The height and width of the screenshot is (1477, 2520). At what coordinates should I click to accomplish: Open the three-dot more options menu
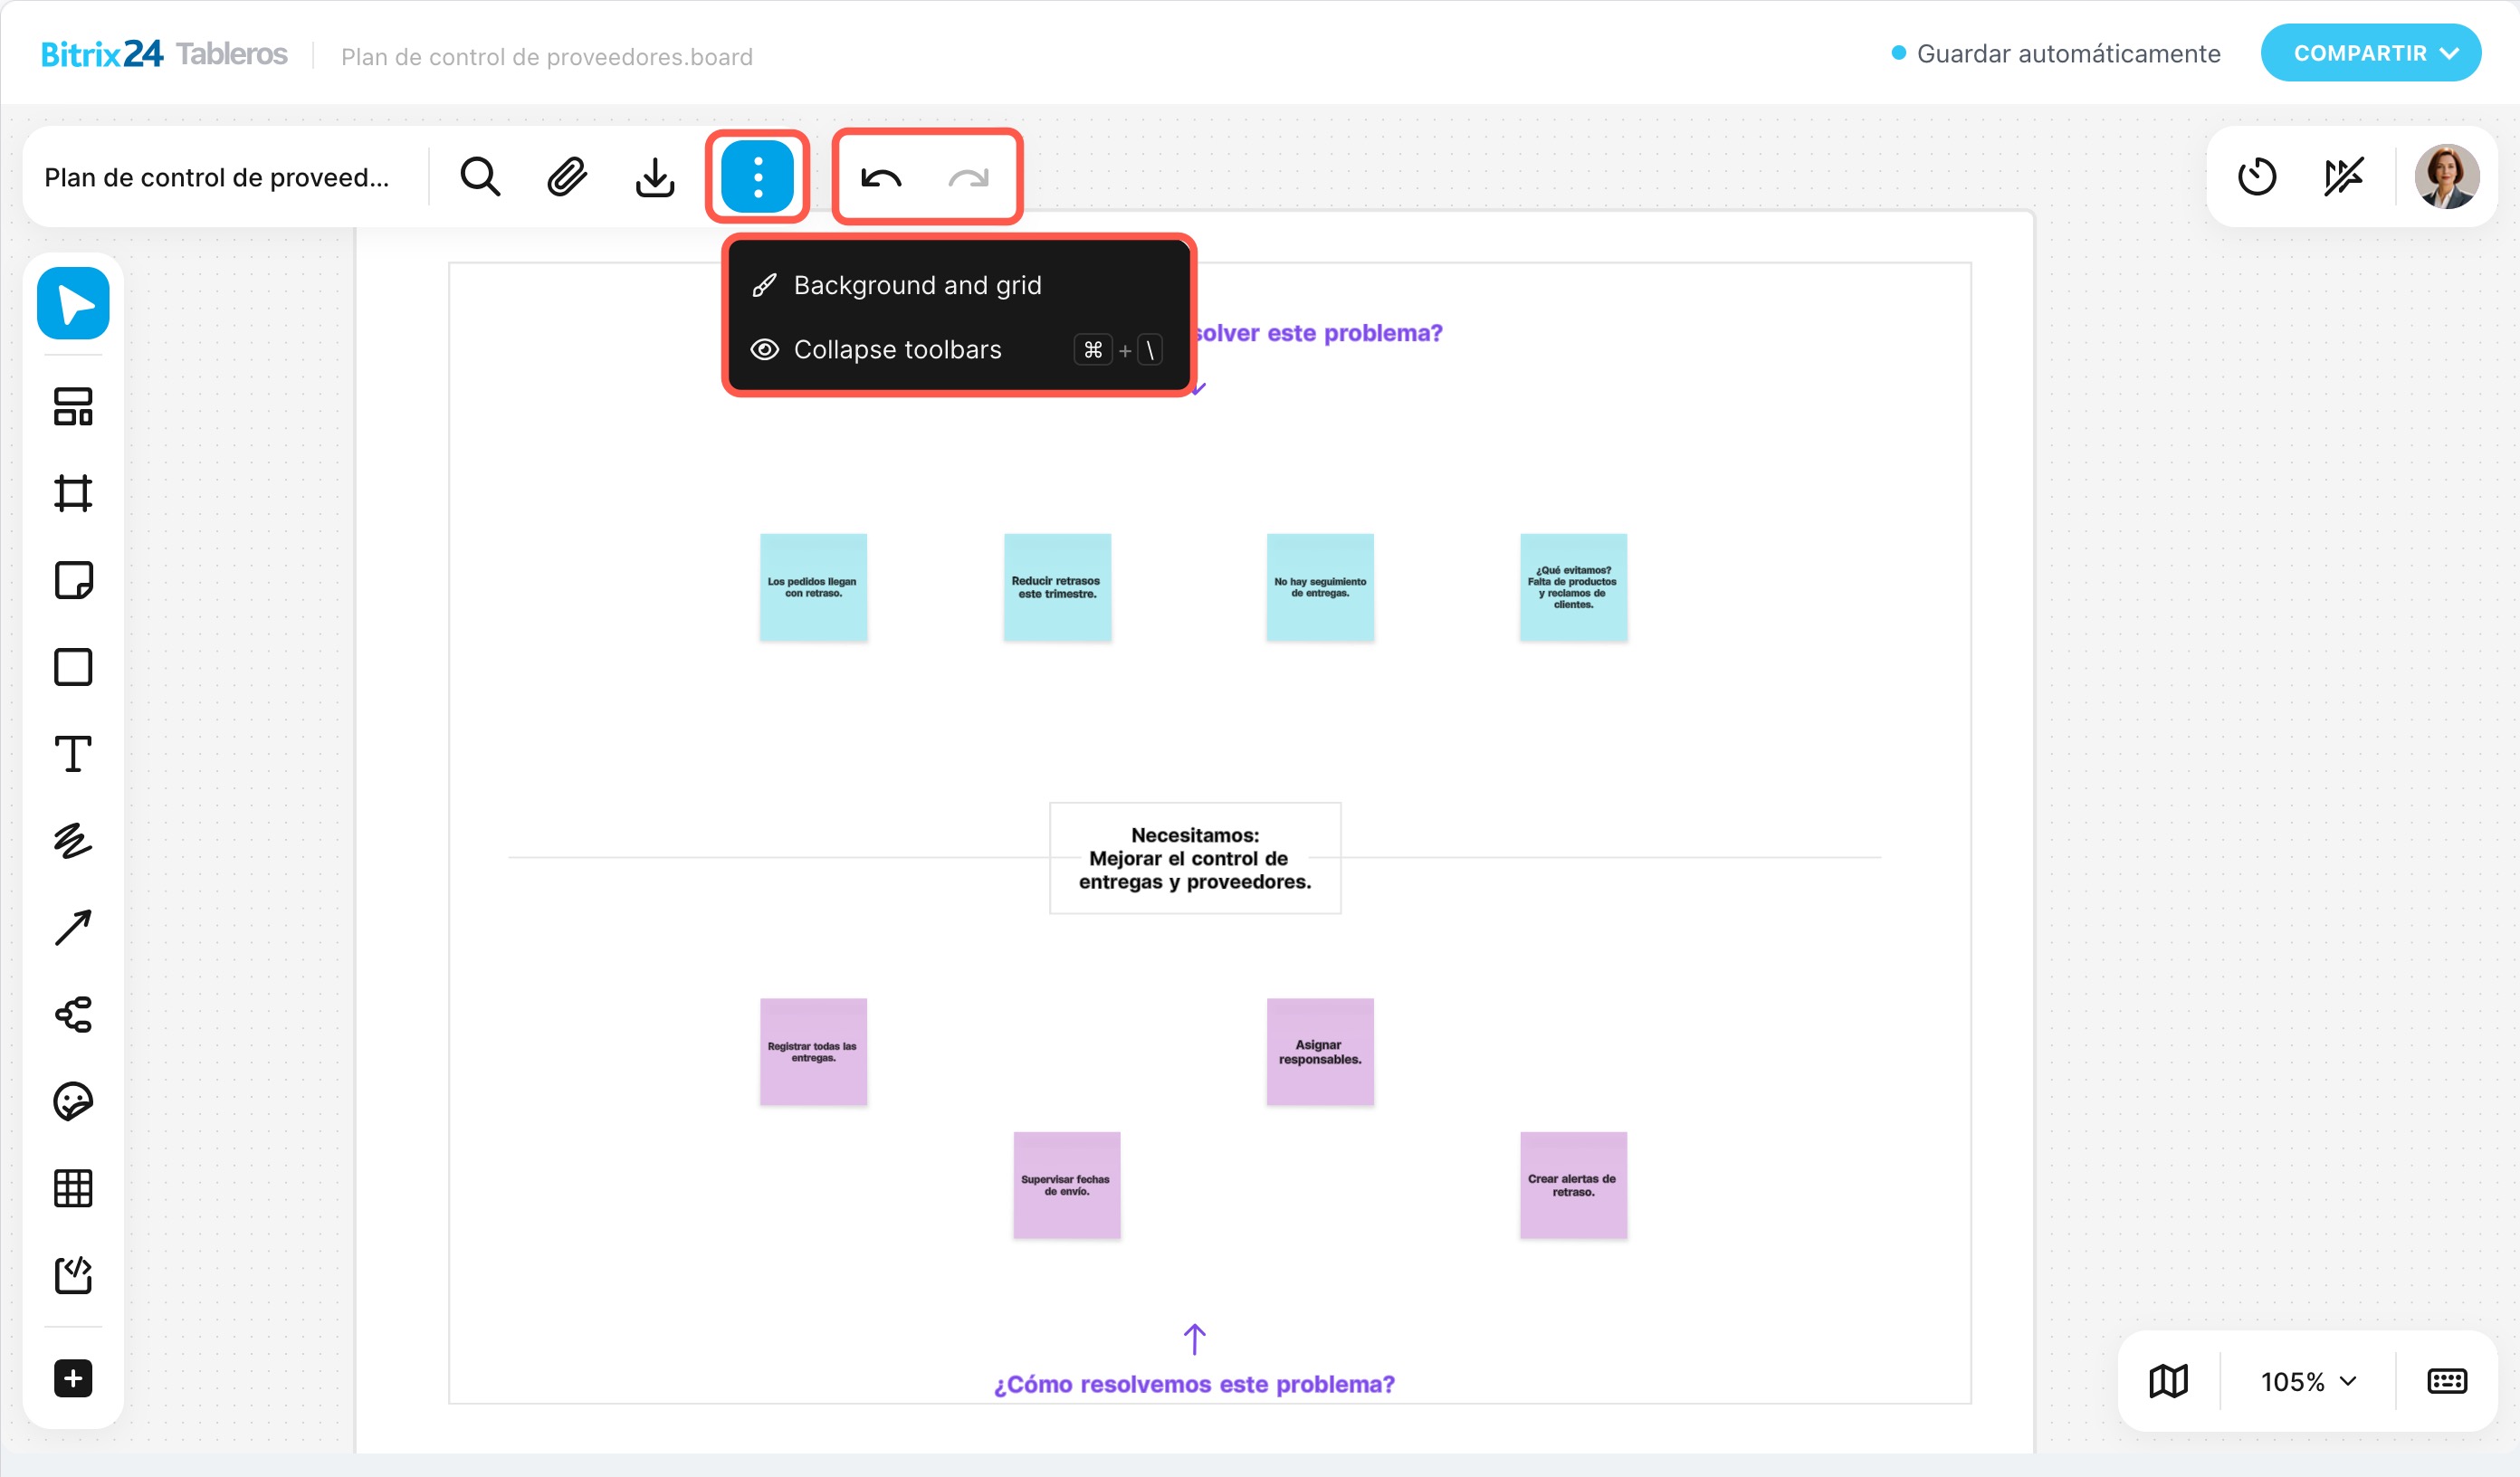pos(757,177)
